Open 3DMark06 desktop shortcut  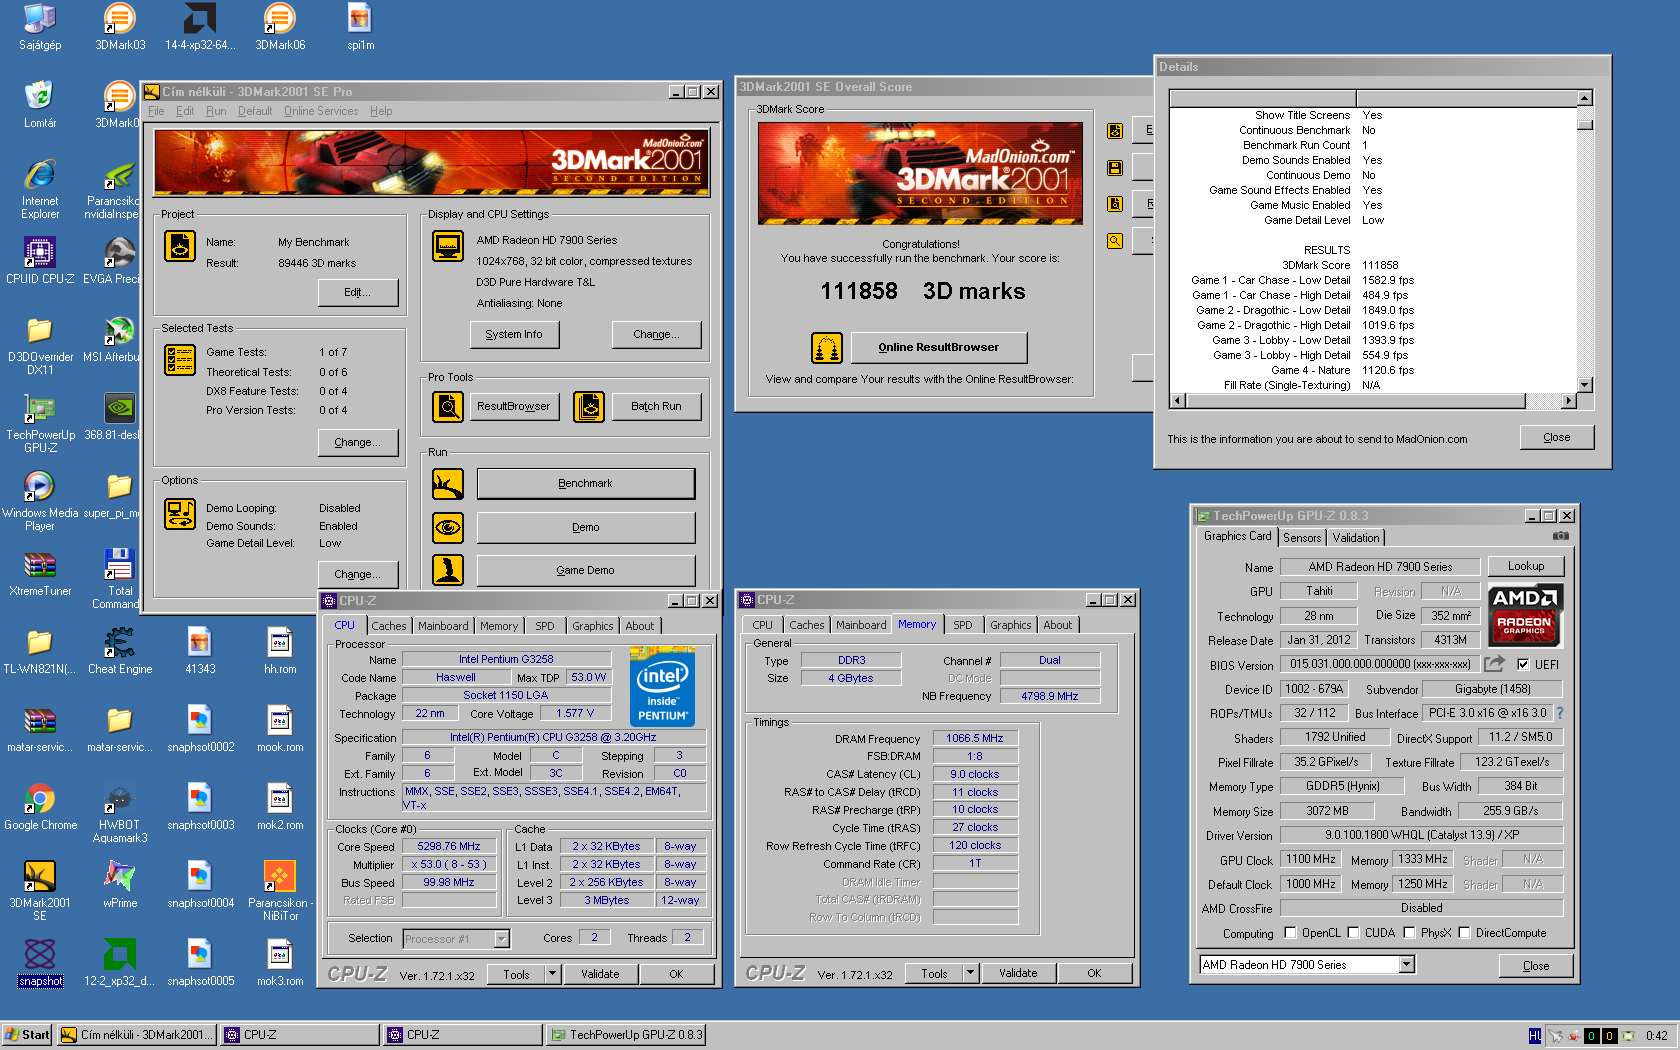point(280,27)
